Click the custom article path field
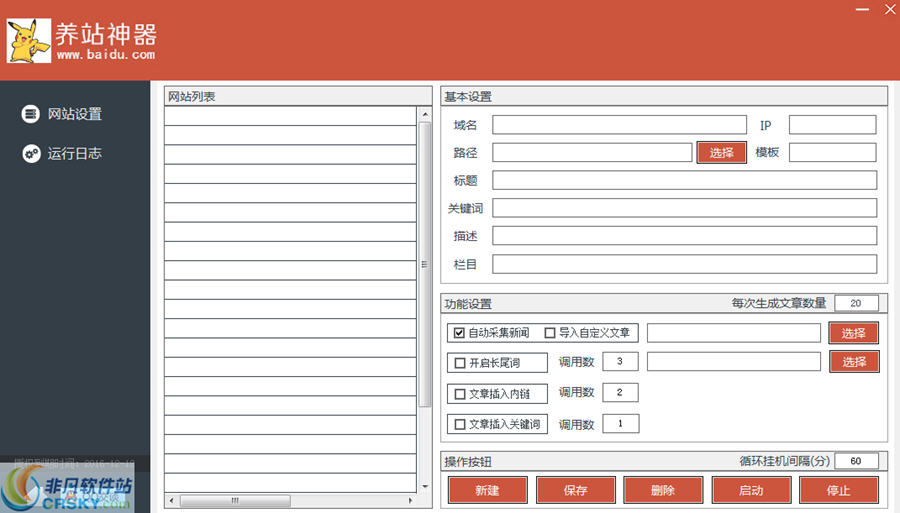 click(x=734, y=333)
